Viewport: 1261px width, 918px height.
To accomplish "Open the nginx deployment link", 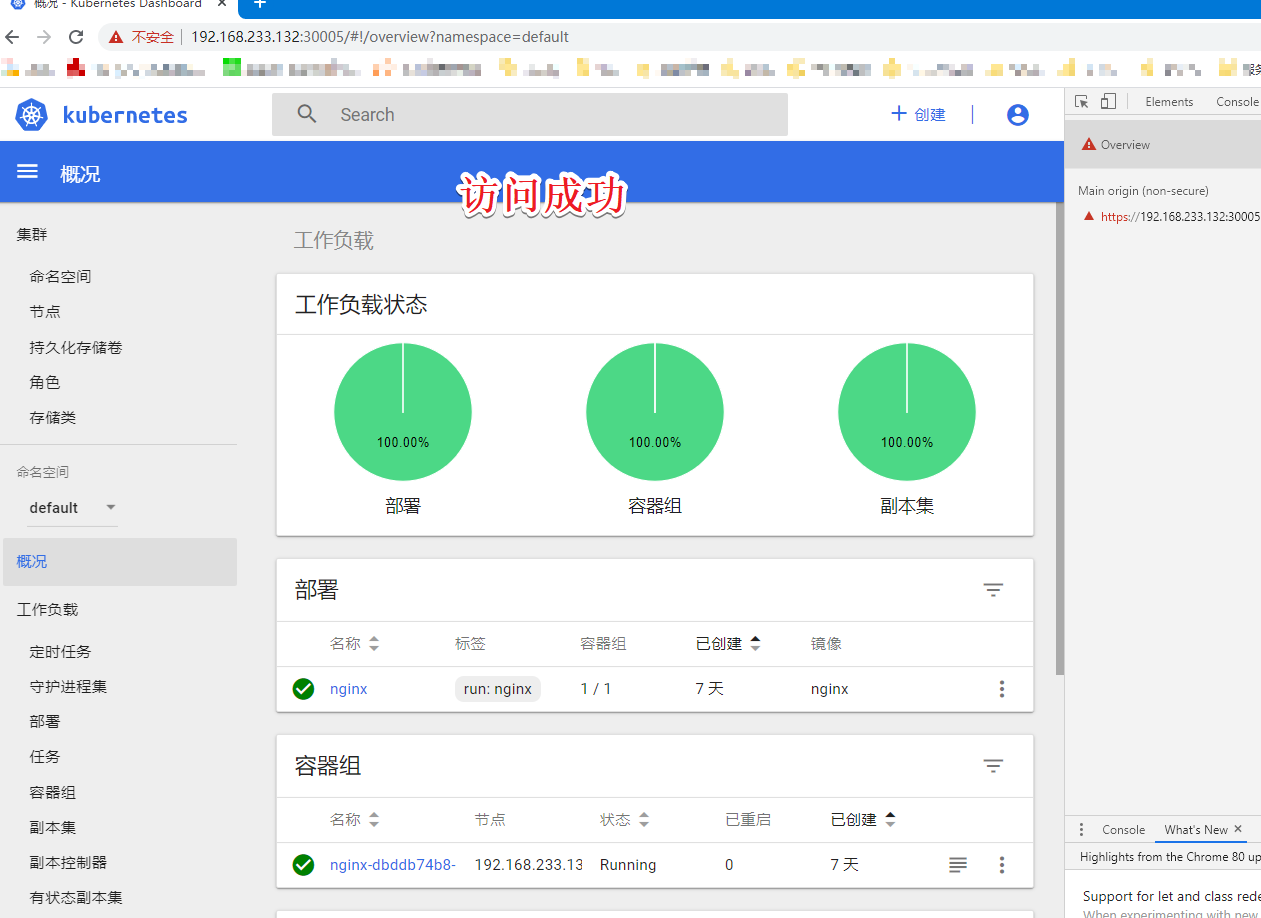I will click(x=348, y=689).
